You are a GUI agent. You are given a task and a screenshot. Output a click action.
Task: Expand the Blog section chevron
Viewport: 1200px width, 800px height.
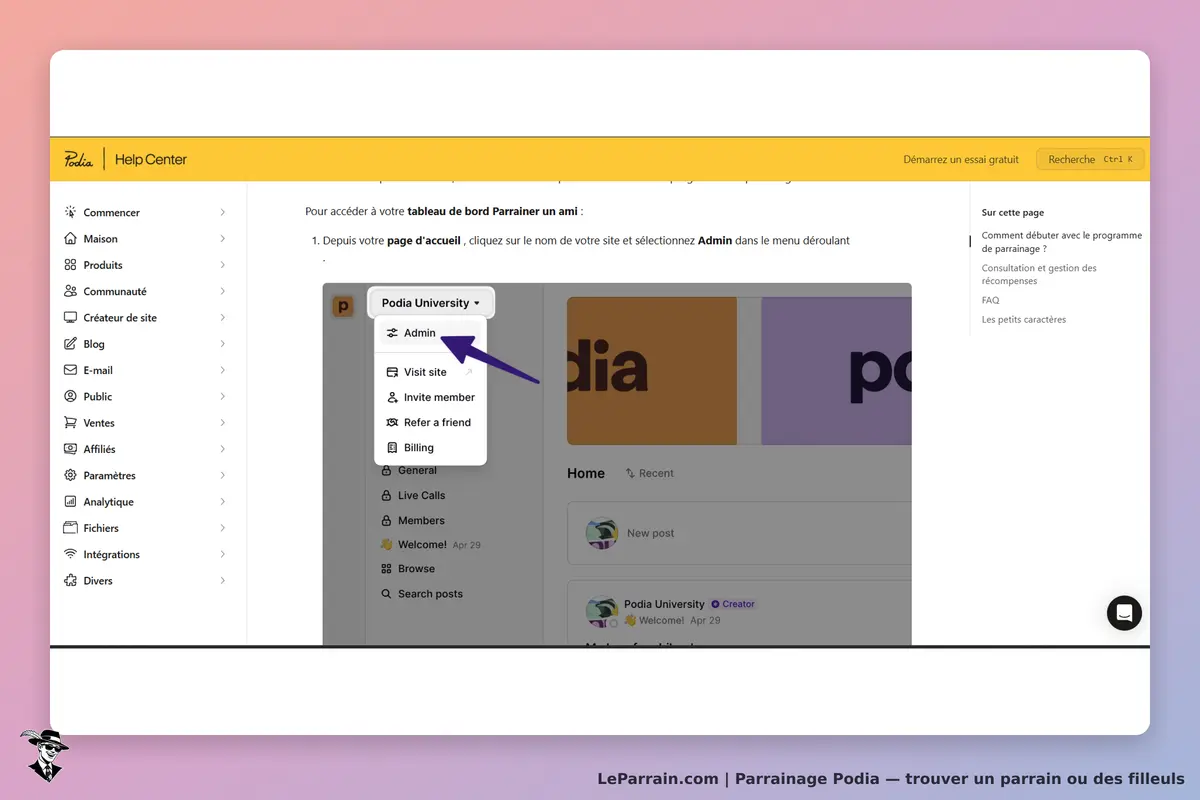click(223, 343)
